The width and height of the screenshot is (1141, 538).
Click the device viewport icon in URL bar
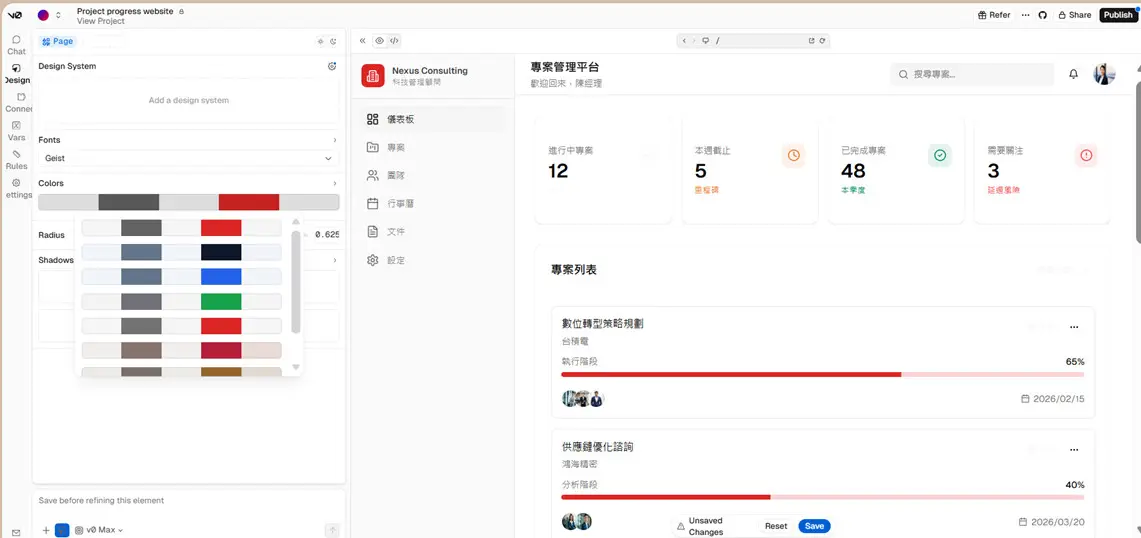tap(705, 41)
